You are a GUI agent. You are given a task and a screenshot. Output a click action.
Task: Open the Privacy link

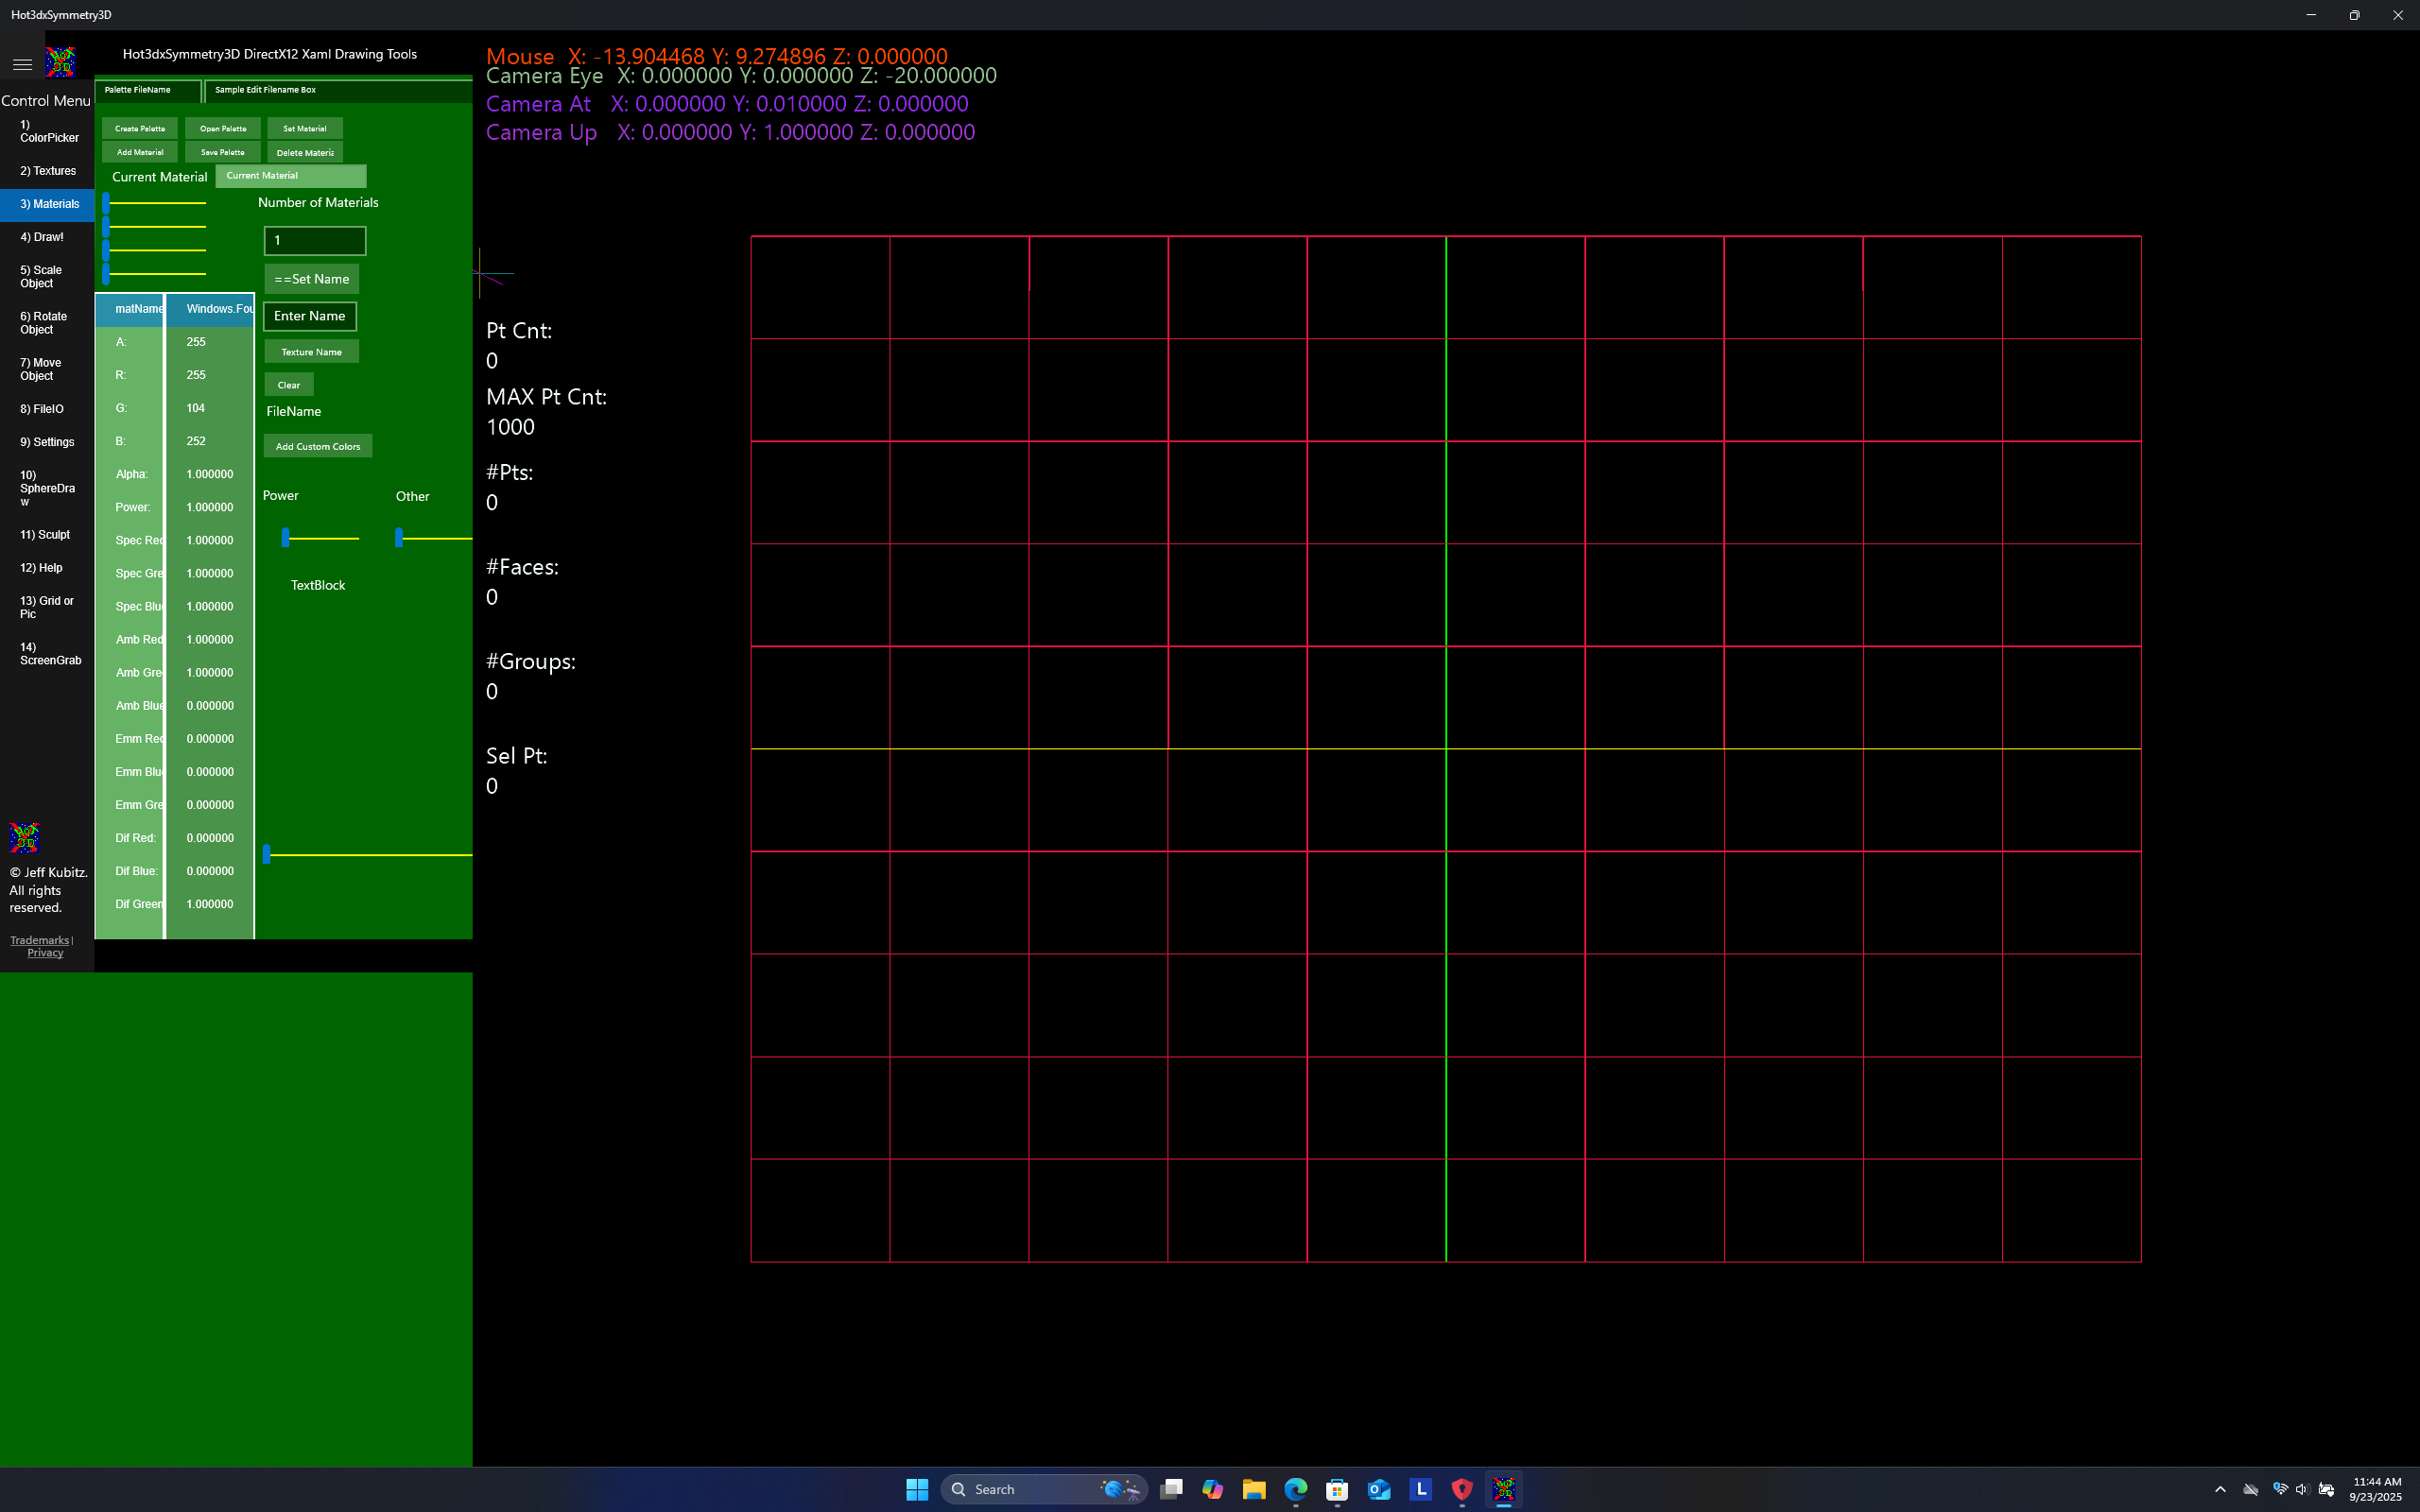click(45, 952)
